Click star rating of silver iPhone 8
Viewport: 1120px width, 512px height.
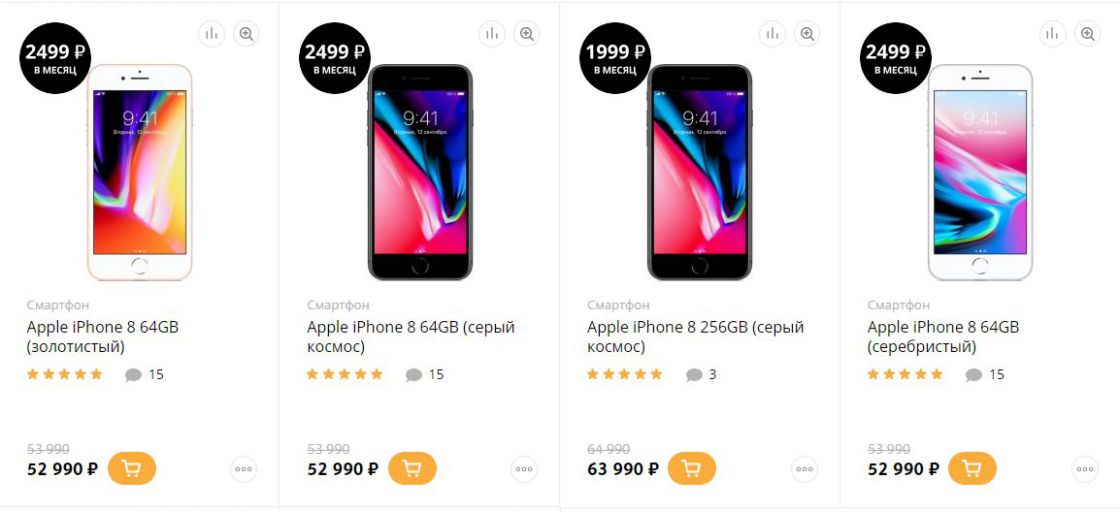[x=905, y=374]
